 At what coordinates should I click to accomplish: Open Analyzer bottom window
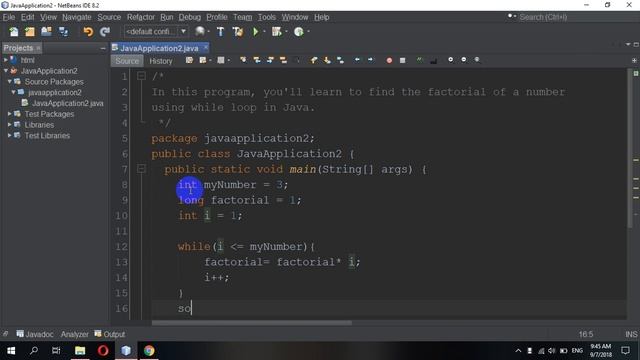tap(74, 334)
